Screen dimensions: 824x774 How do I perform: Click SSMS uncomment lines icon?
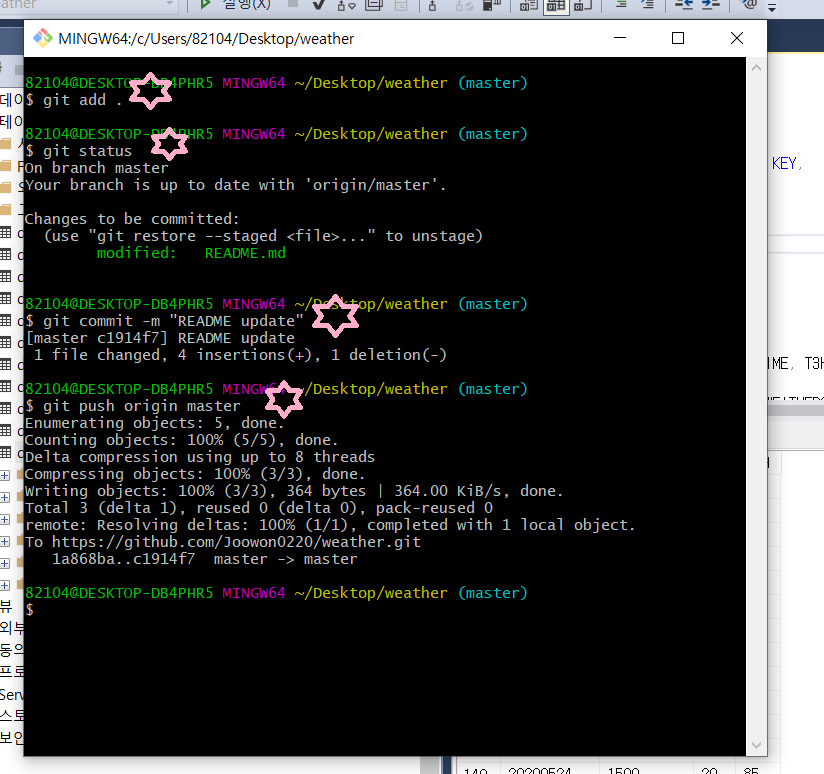point(648,4)
